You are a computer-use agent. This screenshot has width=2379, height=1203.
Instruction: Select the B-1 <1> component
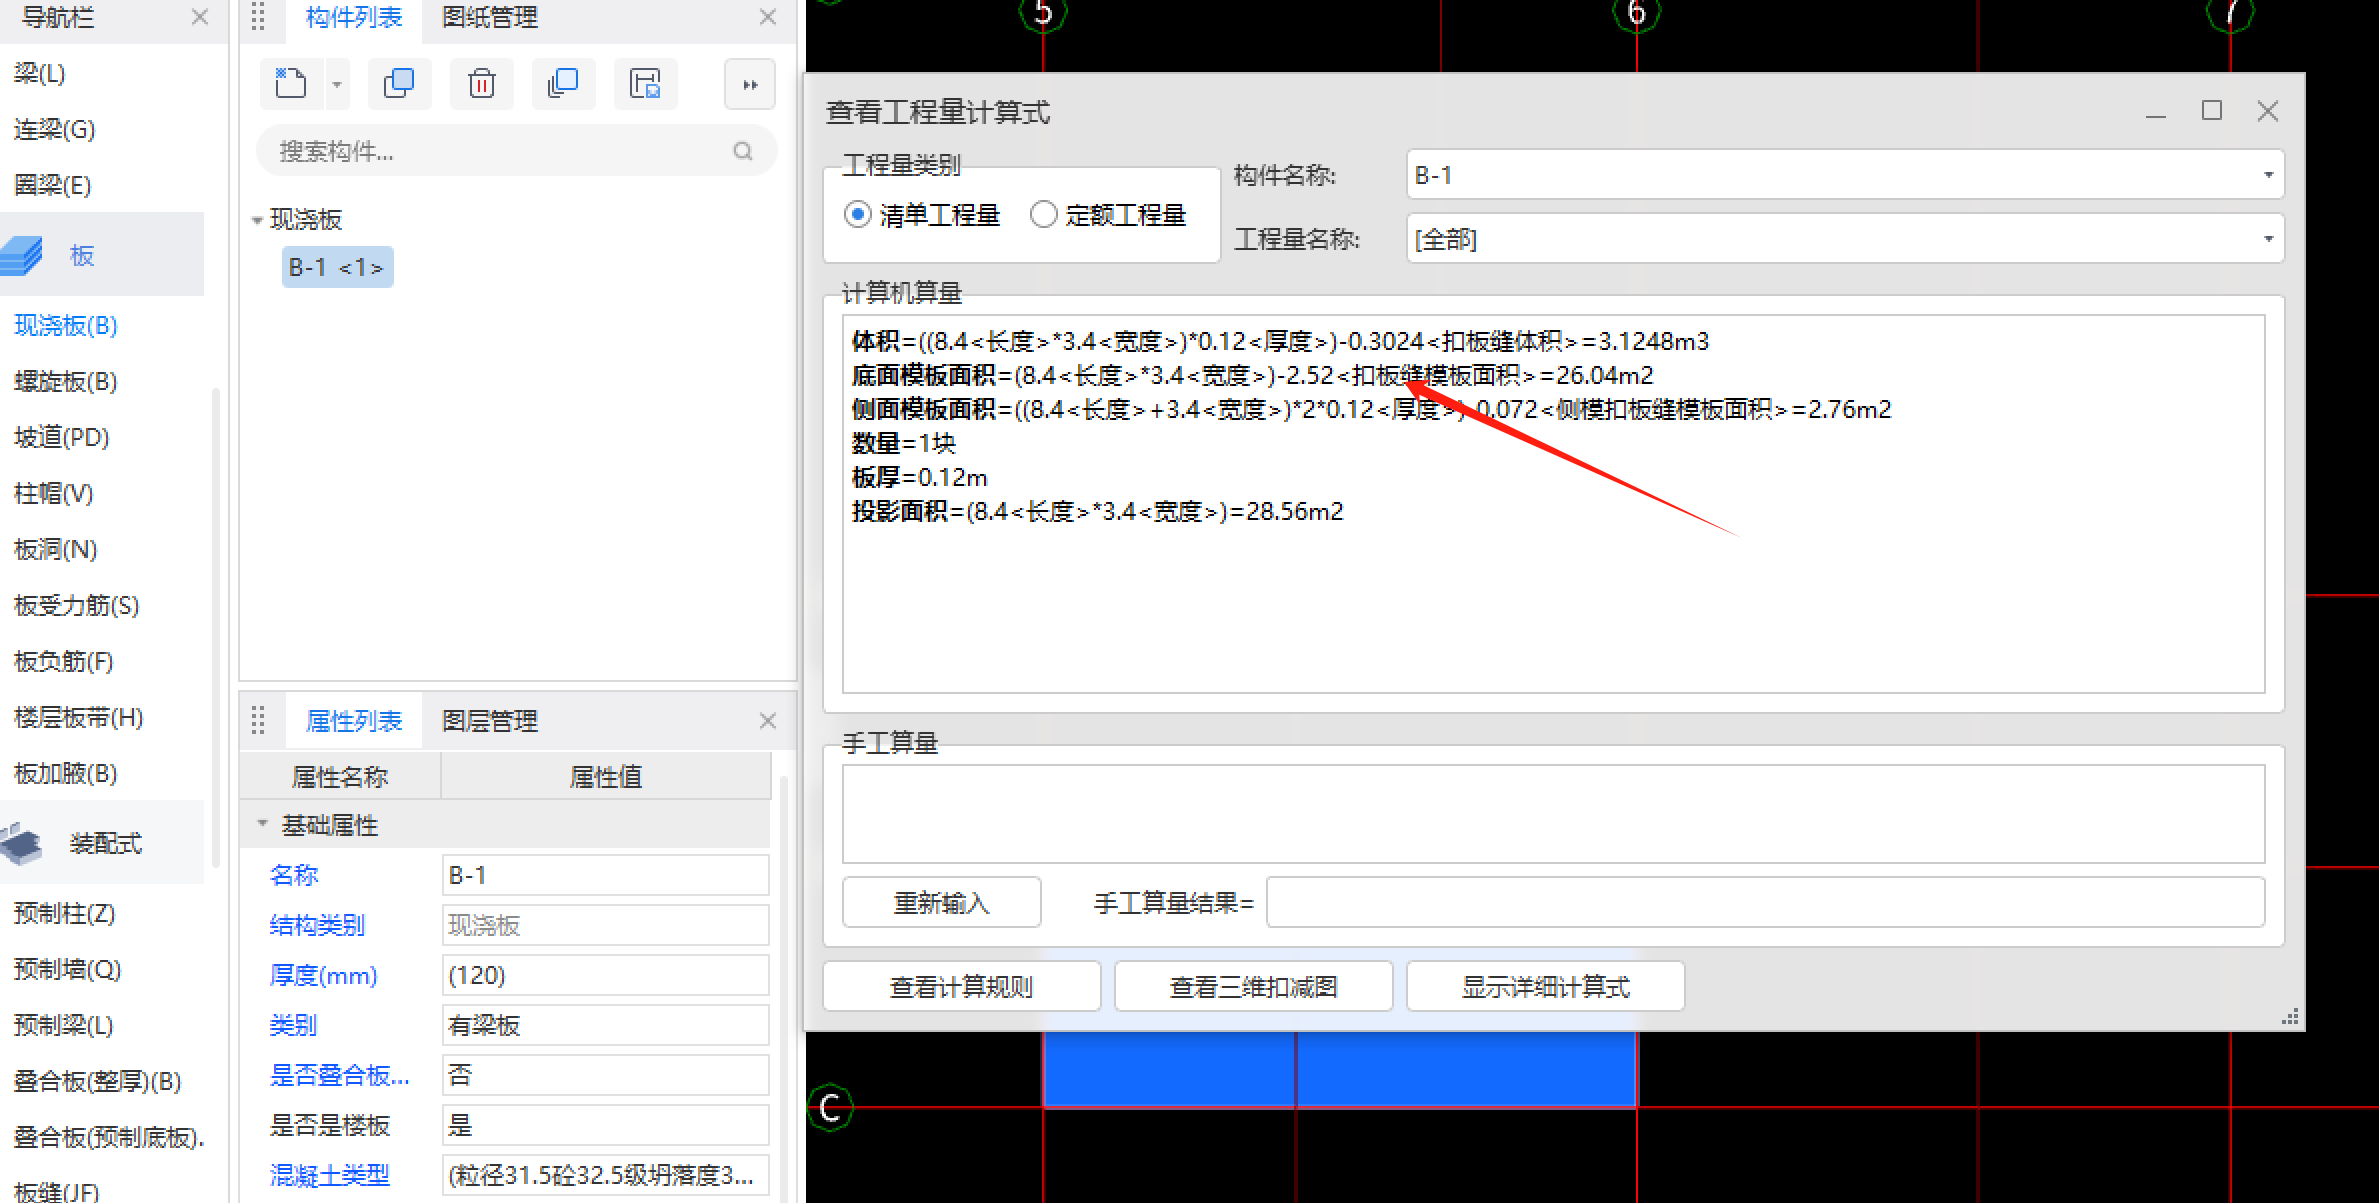(x=337, y=267)
